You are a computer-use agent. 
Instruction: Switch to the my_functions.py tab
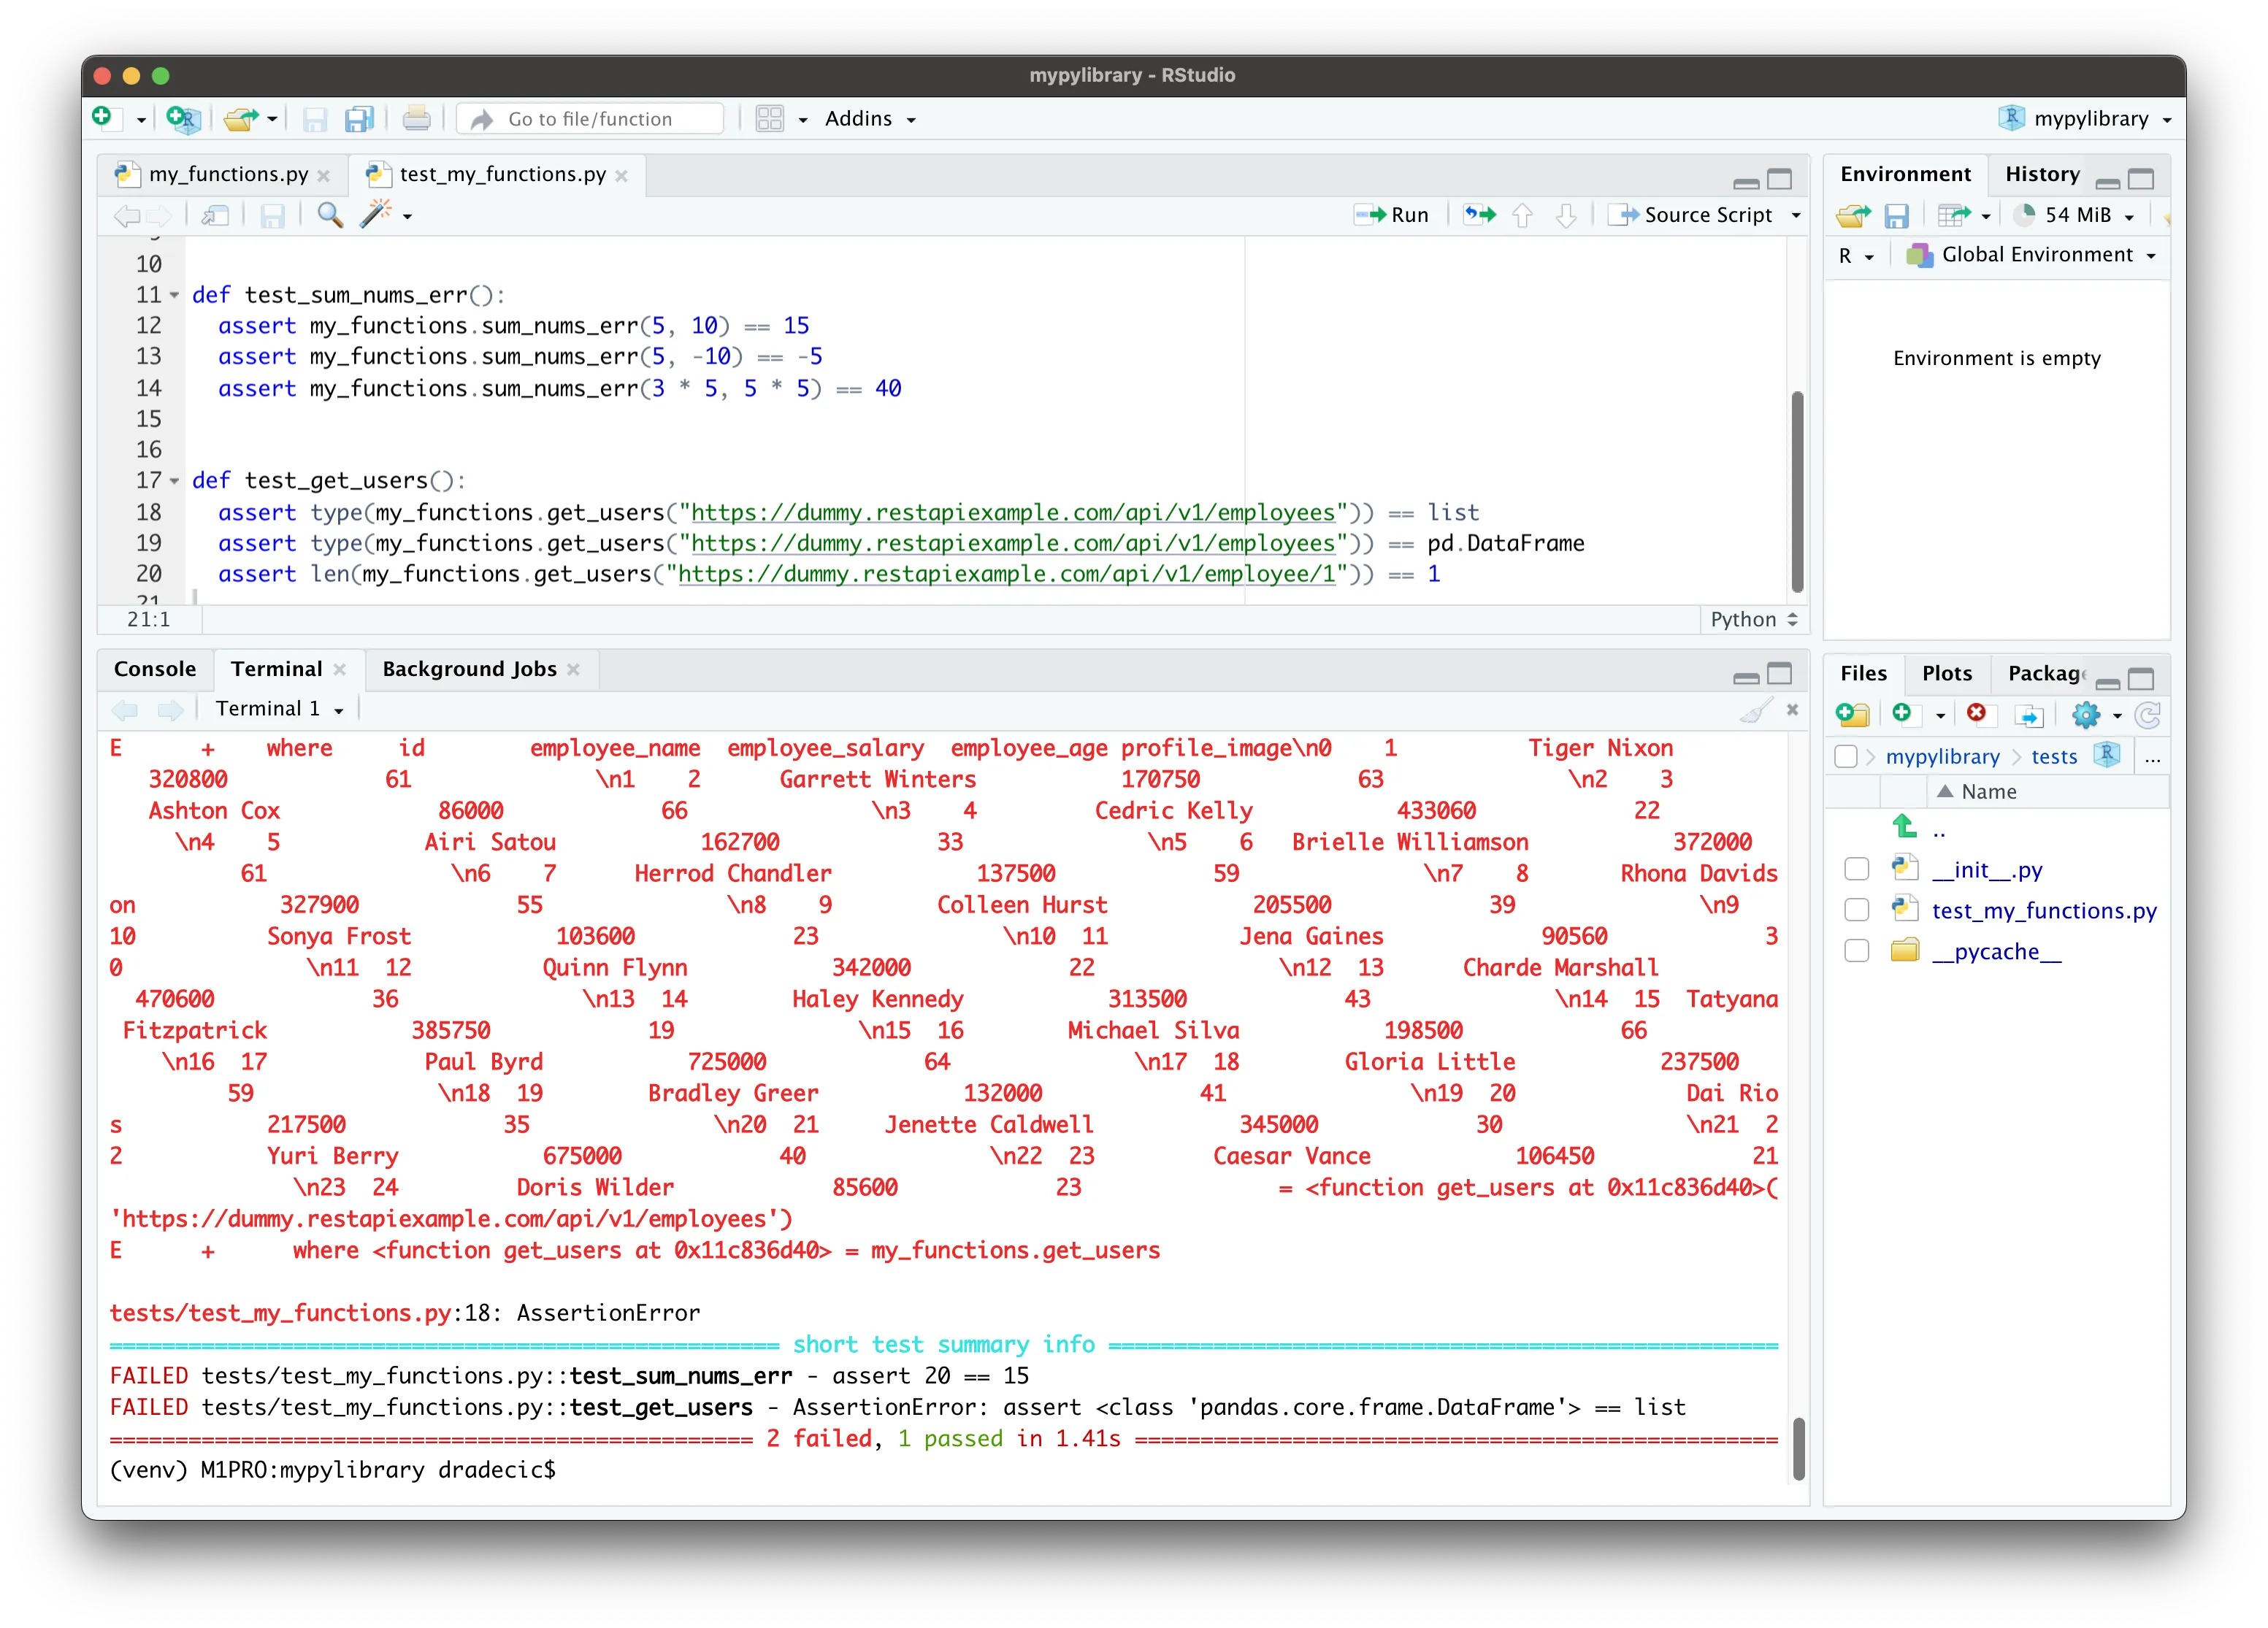point(227,174)
